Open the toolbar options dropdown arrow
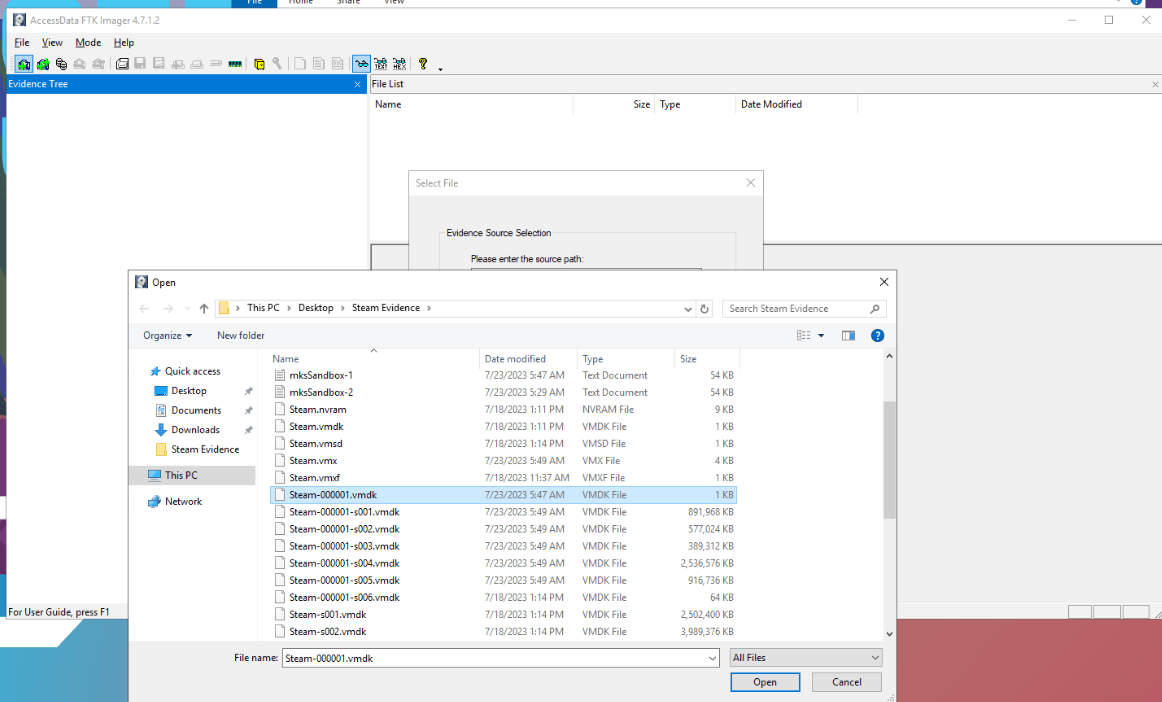 click(440, 69)
